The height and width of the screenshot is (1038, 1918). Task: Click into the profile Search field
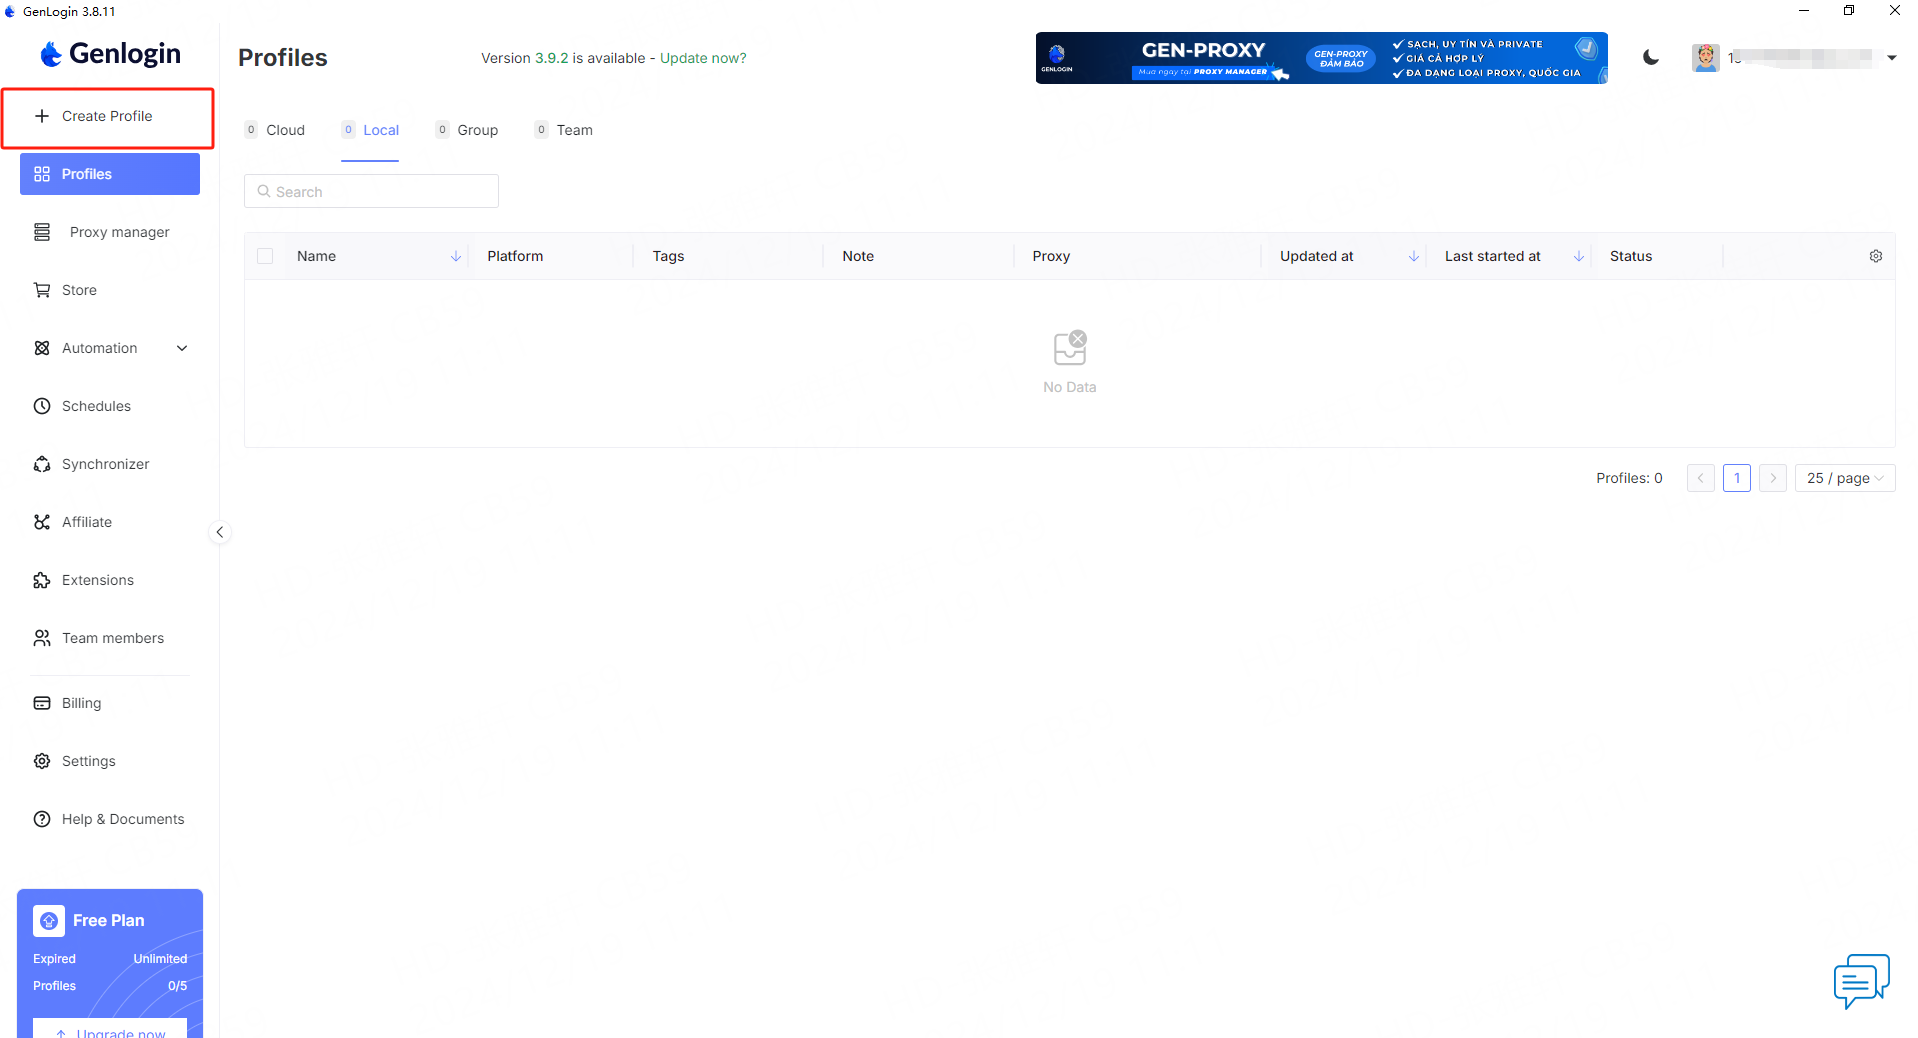click(372, 192)
